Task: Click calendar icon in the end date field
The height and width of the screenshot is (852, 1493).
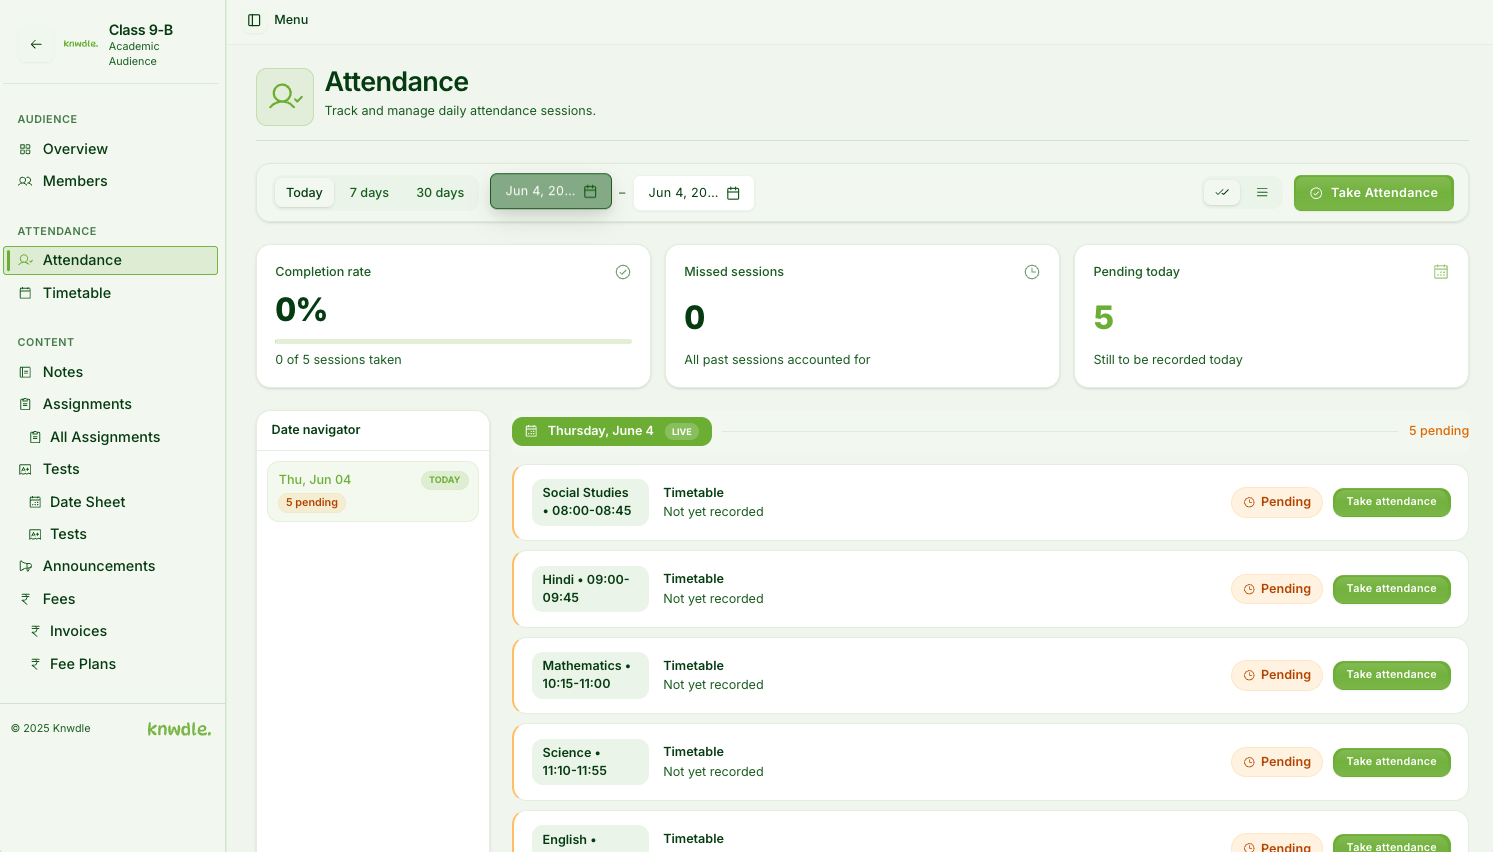Action: (733, 193)
